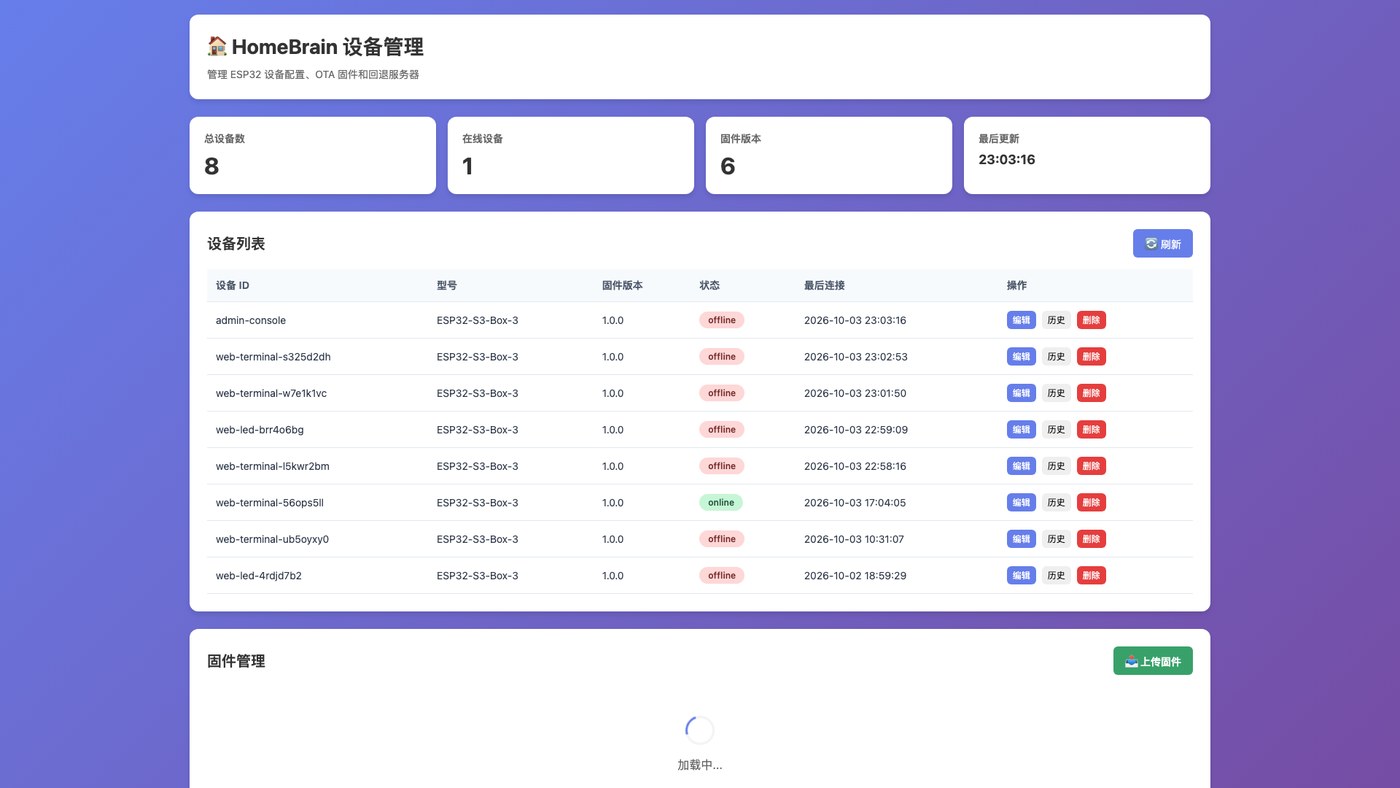
Task: Click the online status badge
Action: tap(721, 503)
